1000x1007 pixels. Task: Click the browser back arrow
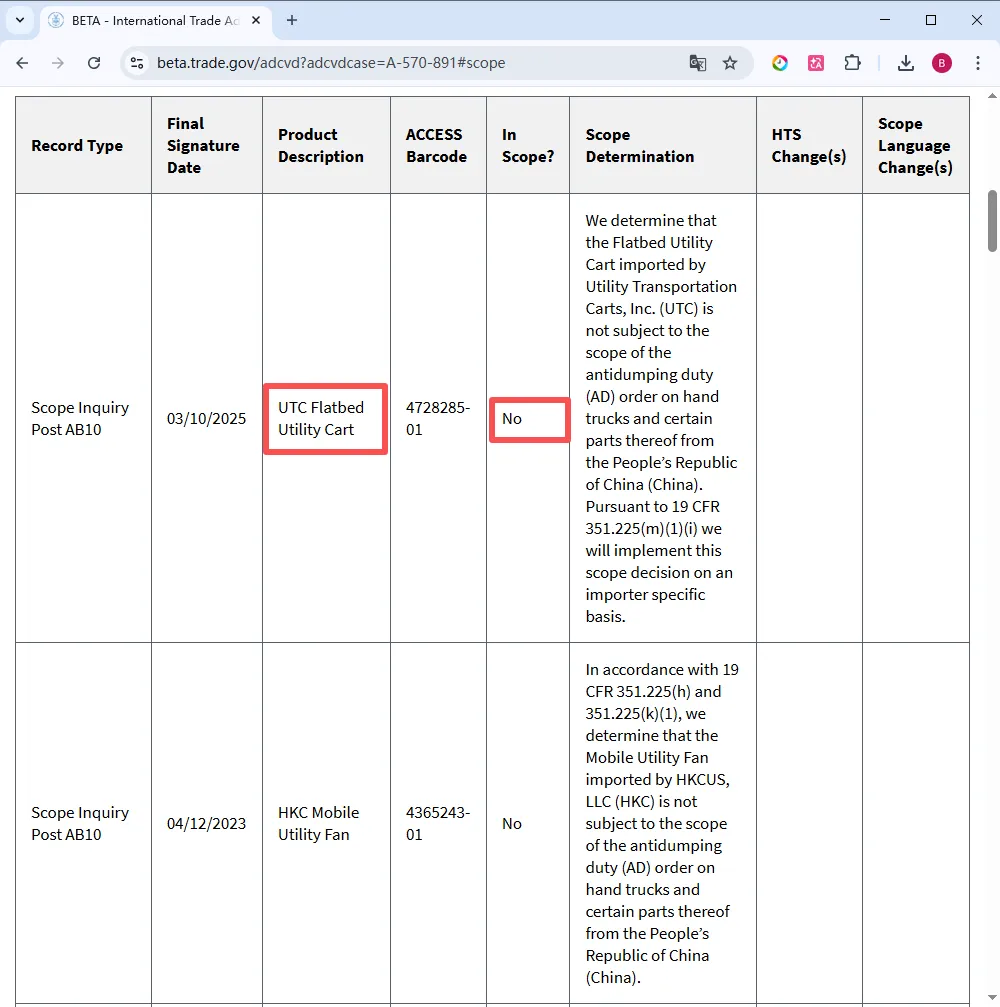pyautogui.click(x=22, y=63)
